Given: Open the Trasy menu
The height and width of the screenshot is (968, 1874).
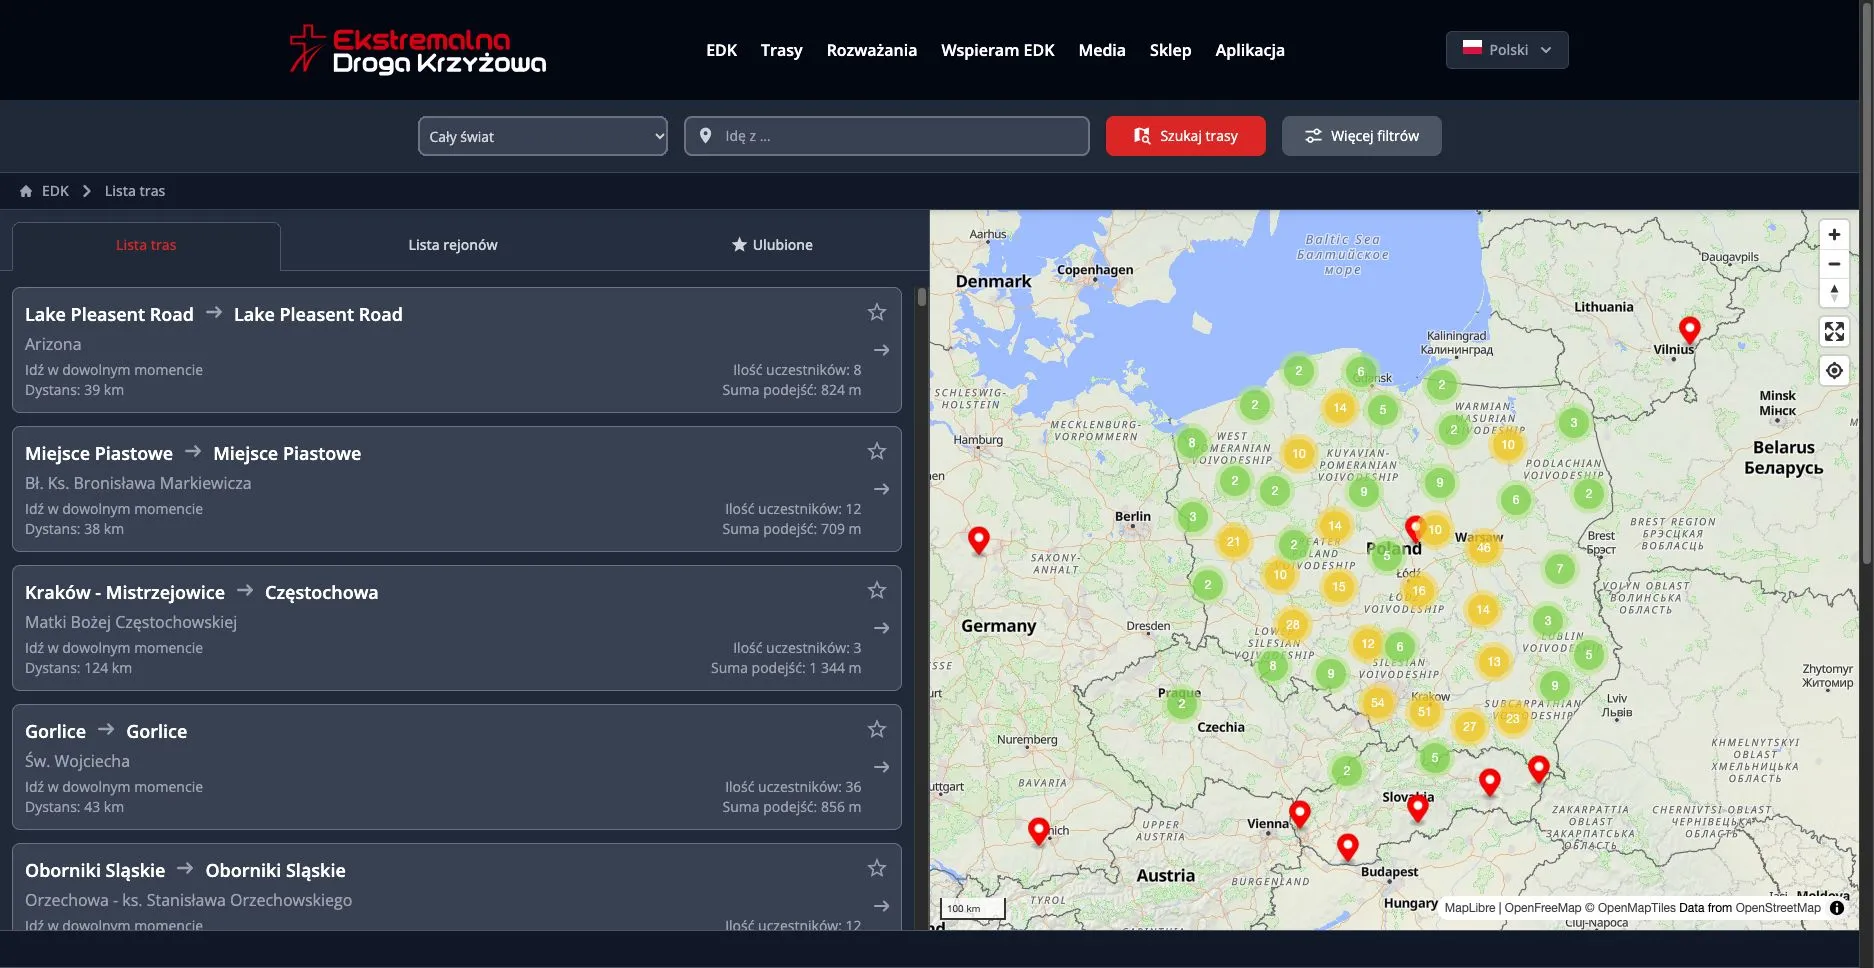Looking at the screenshot, I should tap(781, 50).
